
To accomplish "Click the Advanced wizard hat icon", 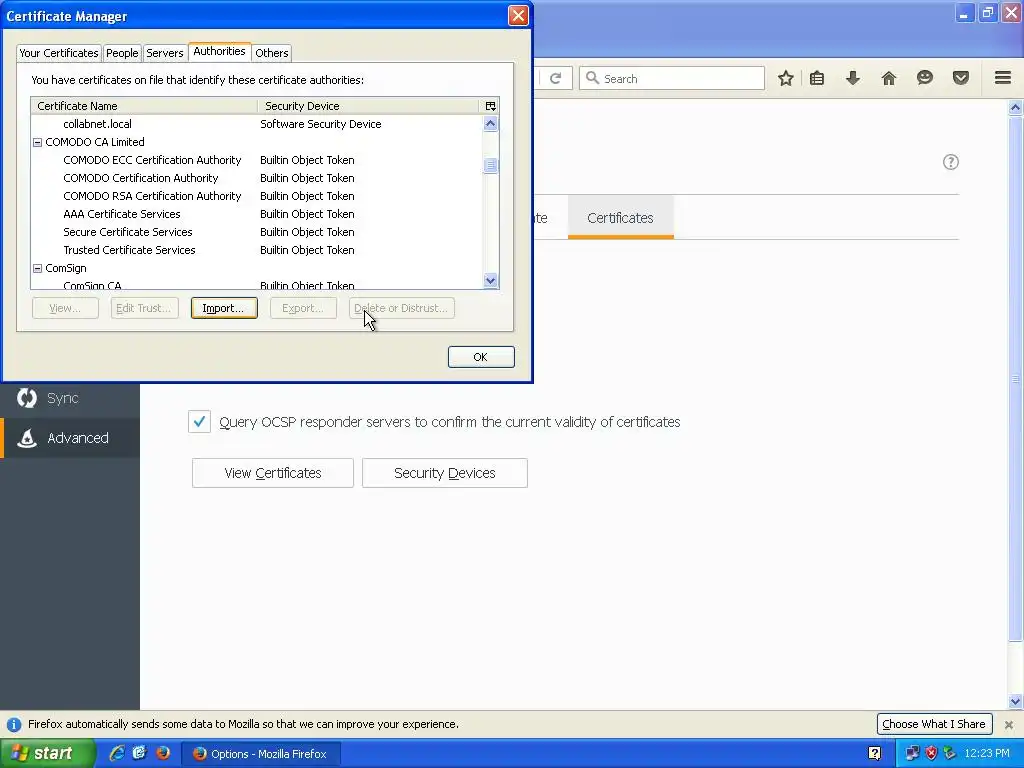I will tap(27, 438).
